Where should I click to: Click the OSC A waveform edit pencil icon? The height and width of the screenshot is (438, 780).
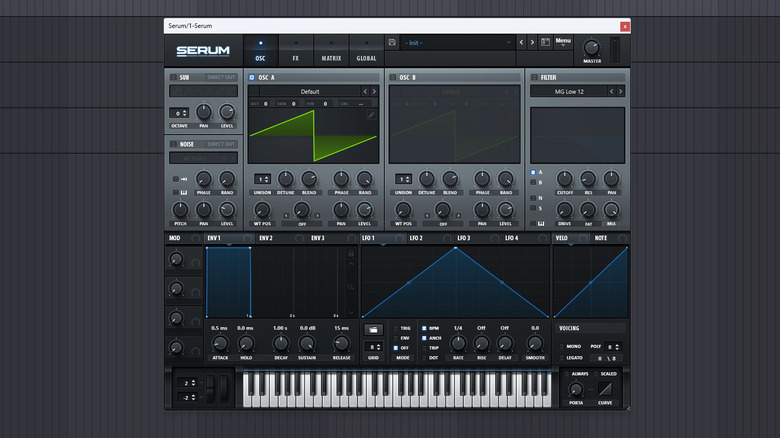[x=371, y=115]
